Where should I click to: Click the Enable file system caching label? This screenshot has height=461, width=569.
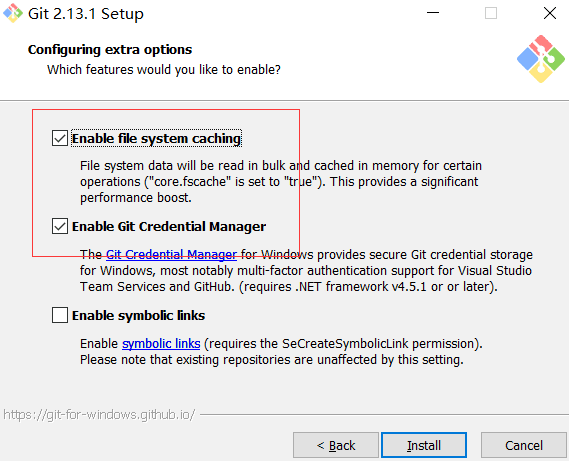click(x=156, y=139)
